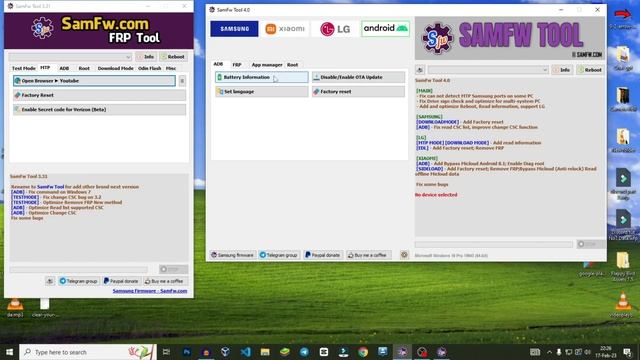The image size is (640, 360).
Task: Click the Stop button in the FRP Tool window
Action: 173,269
